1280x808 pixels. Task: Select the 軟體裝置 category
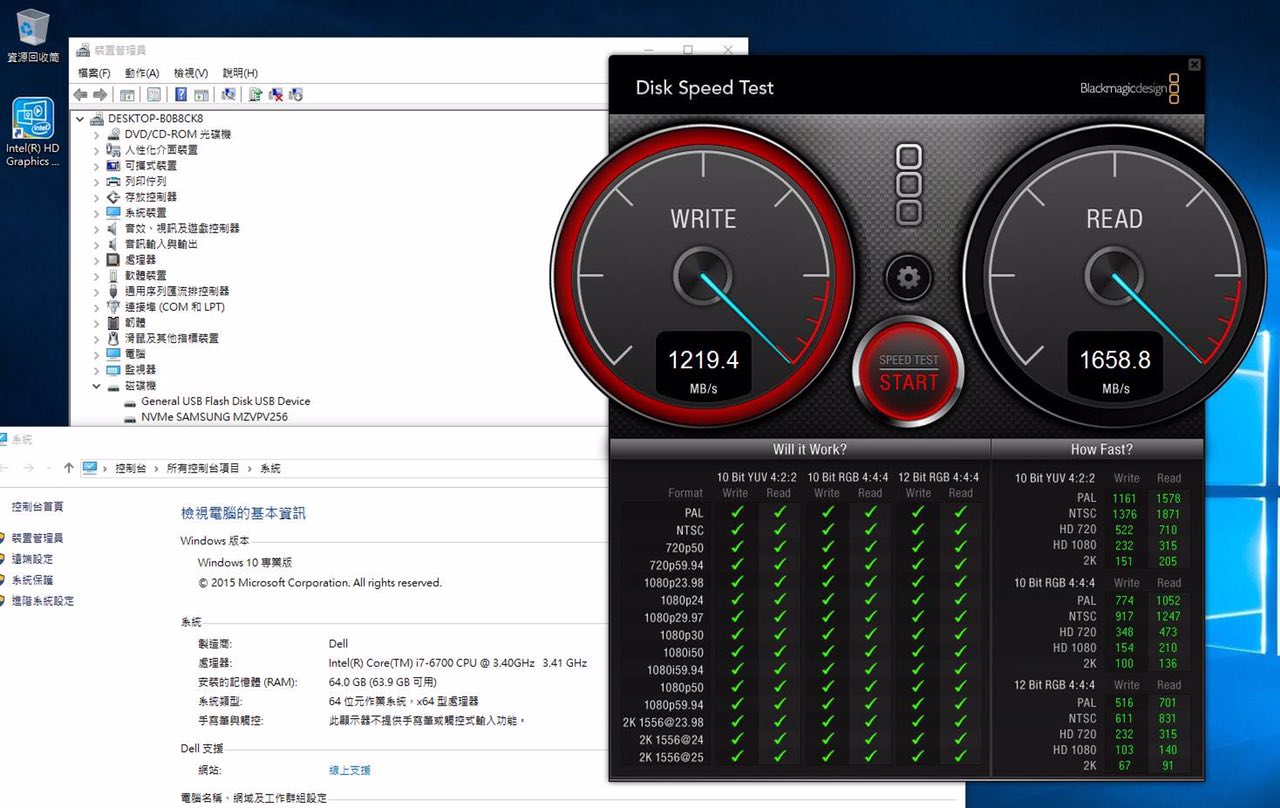tap(146, 275)
